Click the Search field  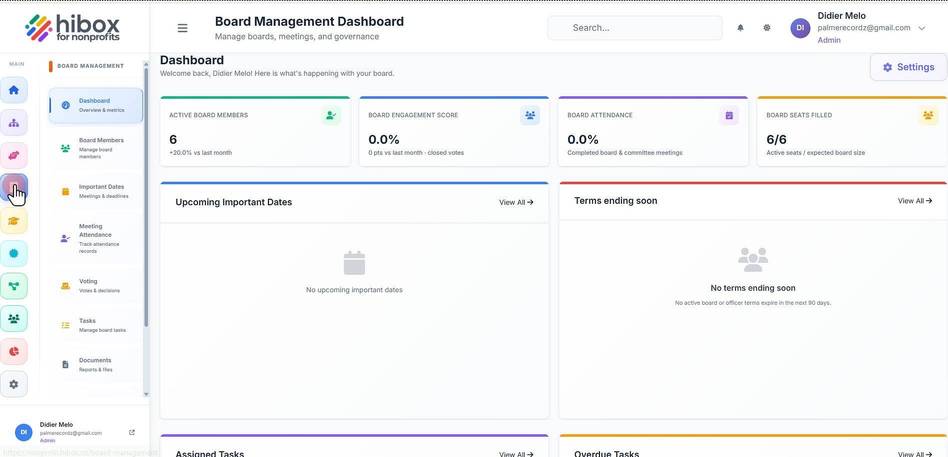point(635,28)
